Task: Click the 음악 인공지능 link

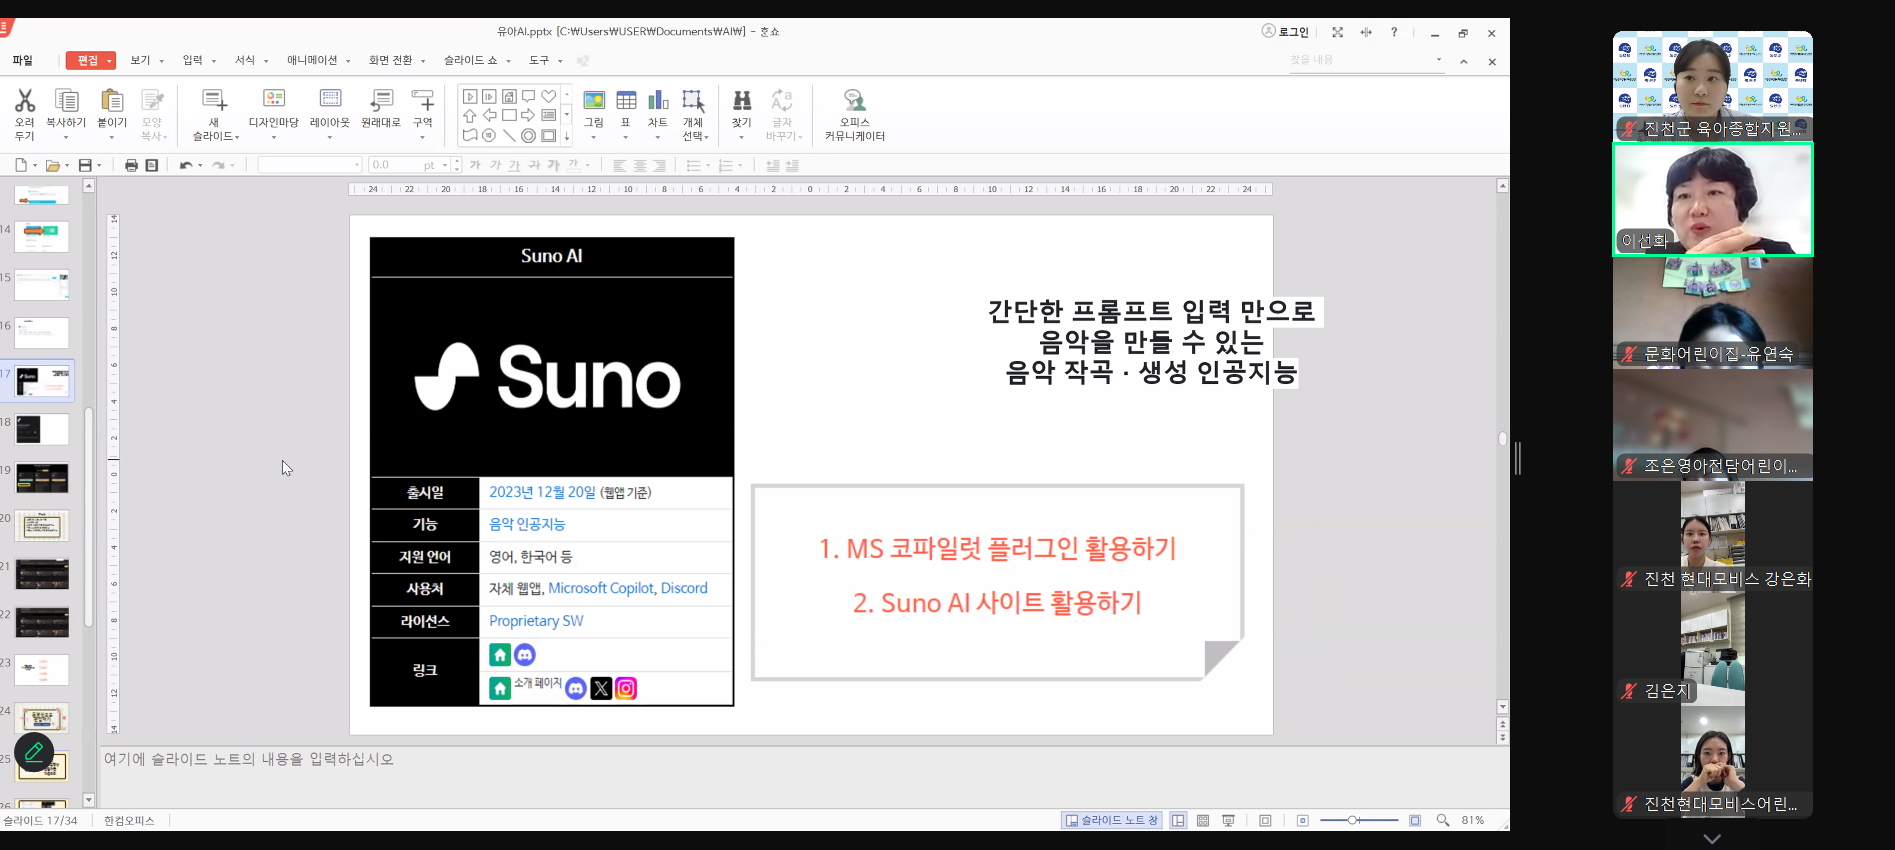Action: pyautogui.click(x=527, y=524)
